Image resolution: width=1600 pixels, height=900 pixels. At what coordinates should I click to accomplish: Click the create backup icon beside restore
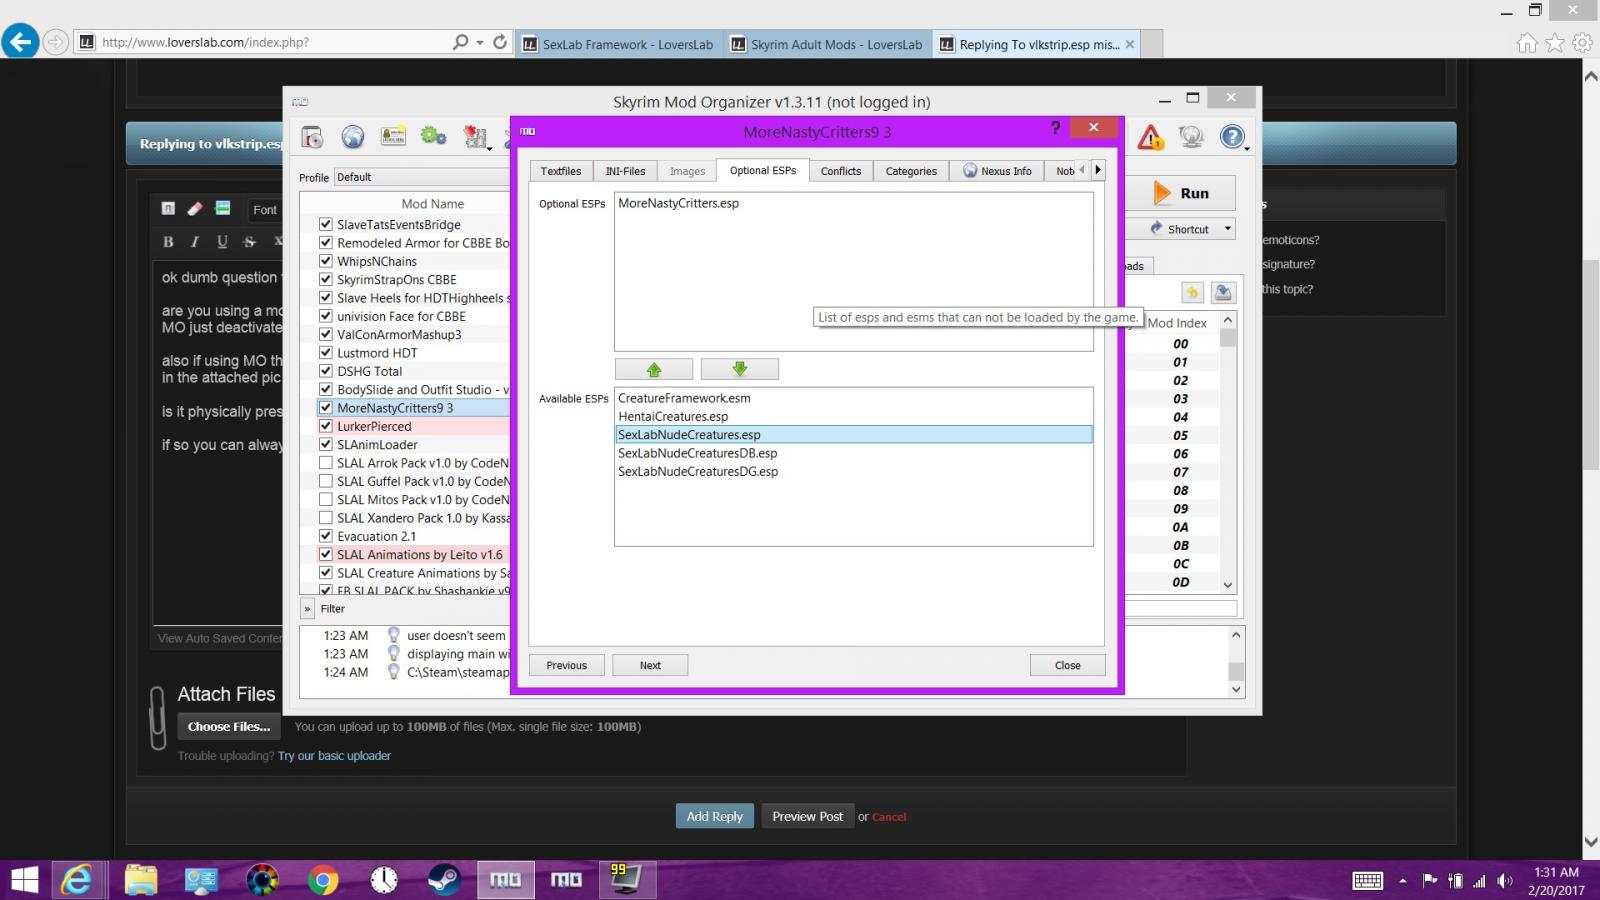pyautogui.click(x=1223, y=292)
